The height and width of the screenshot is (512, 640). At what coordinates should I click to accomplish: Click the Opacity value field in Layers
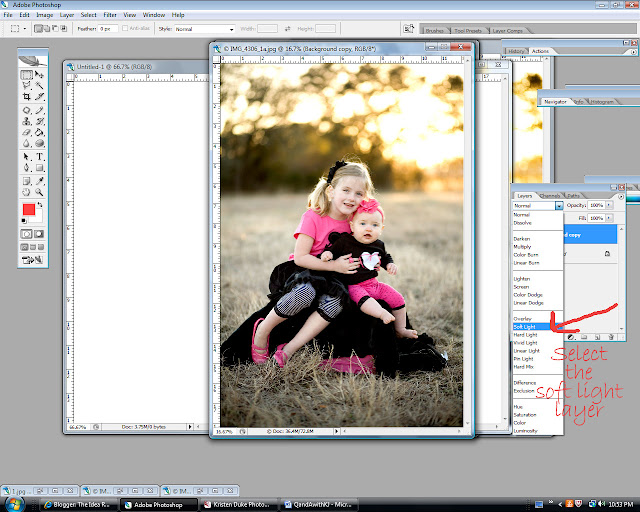596,205
